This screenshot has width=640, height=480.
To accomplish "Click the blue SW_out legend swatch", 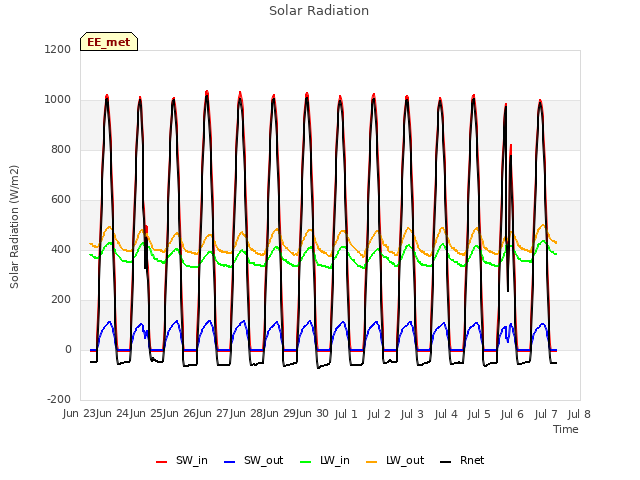I will [x=230, y=462].
